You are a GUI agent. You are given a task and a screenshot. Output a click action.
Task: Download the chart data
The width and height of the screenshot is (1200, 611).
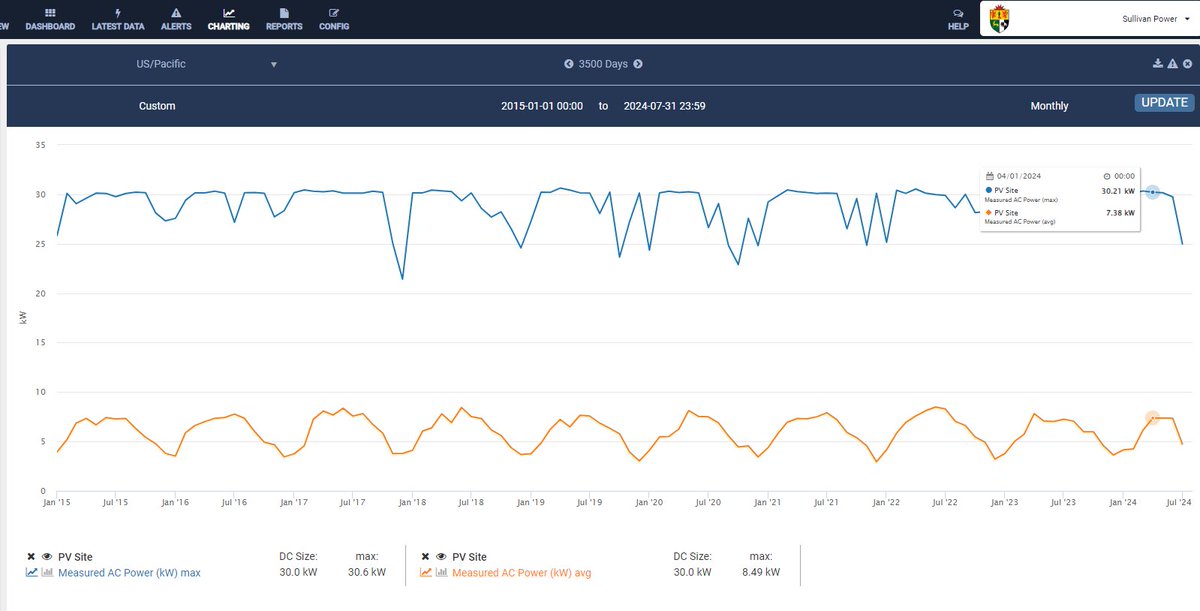click(x=1158, y=64)
